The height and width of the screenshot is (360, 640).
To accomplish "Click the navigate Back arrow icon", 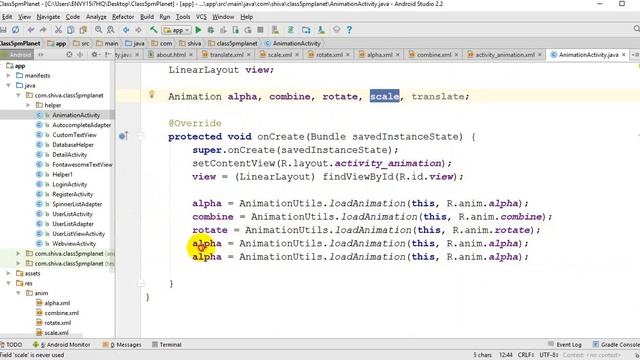I will (x=126, y=30).
